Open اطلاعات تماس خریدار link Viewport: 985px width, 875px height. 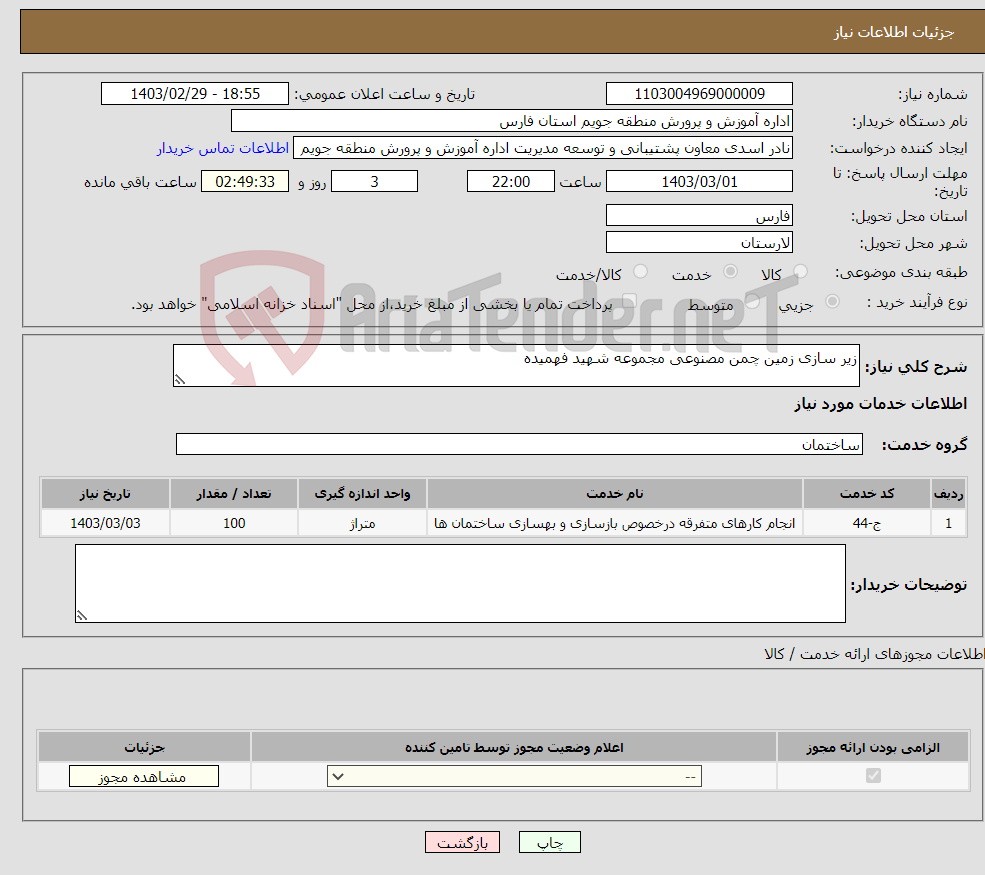223,148
